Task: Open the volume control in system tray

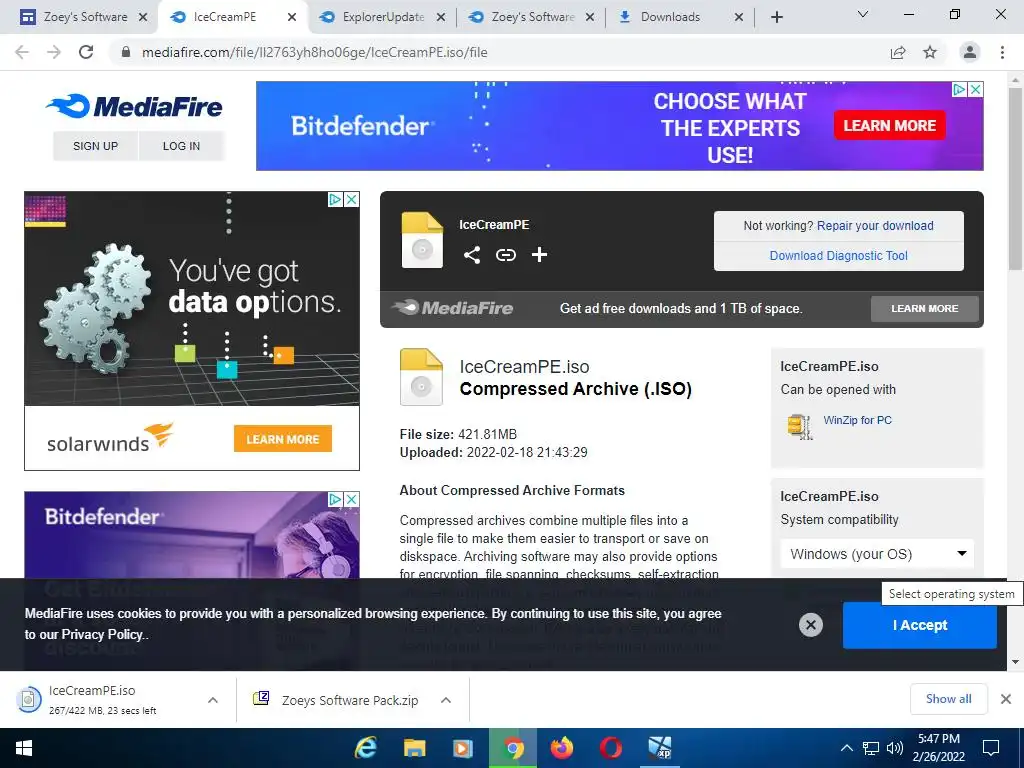Action: [895, 748]
